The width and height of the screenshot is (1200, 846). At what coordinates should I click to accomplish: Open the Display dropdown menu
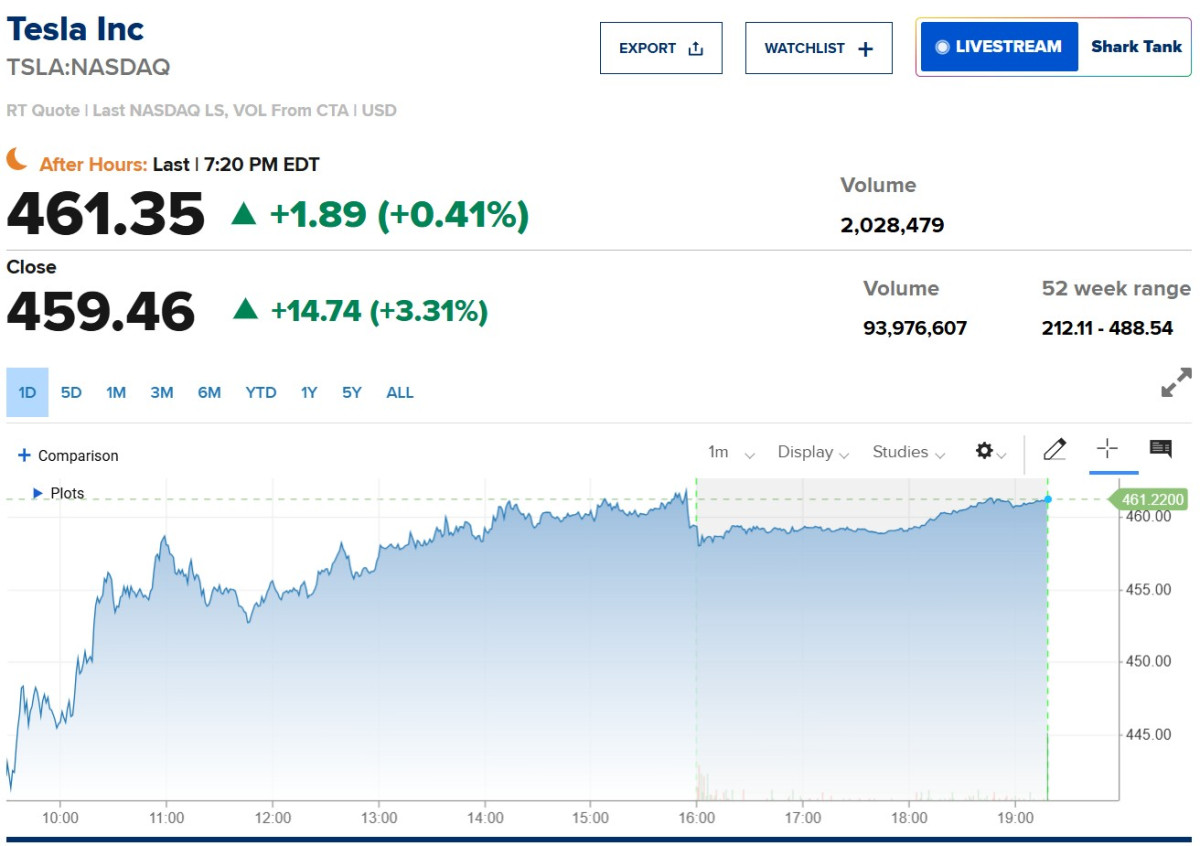tap(813, 452)
